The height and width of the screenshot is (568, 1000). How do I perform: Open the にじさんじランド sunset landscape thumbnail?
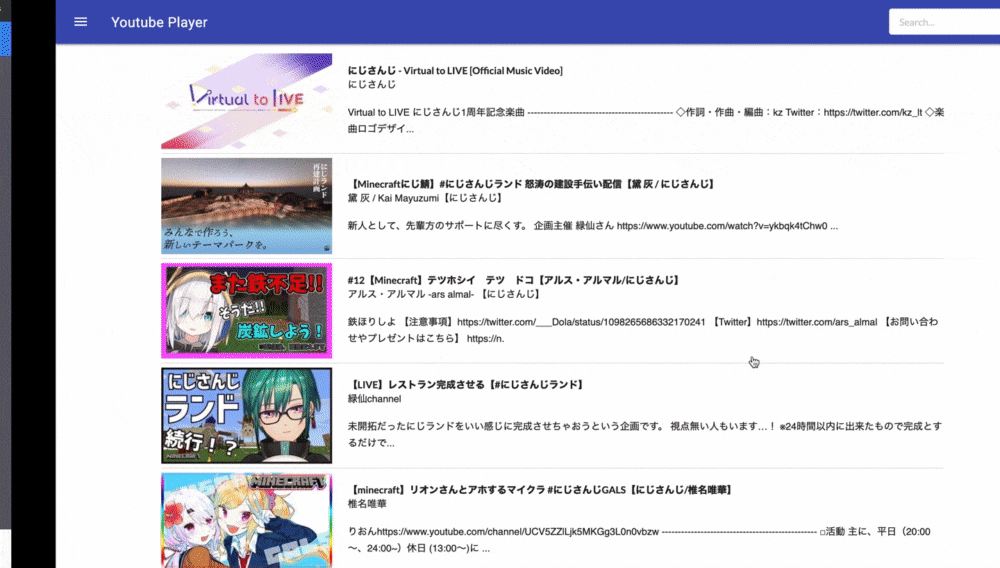click(246, 206)
